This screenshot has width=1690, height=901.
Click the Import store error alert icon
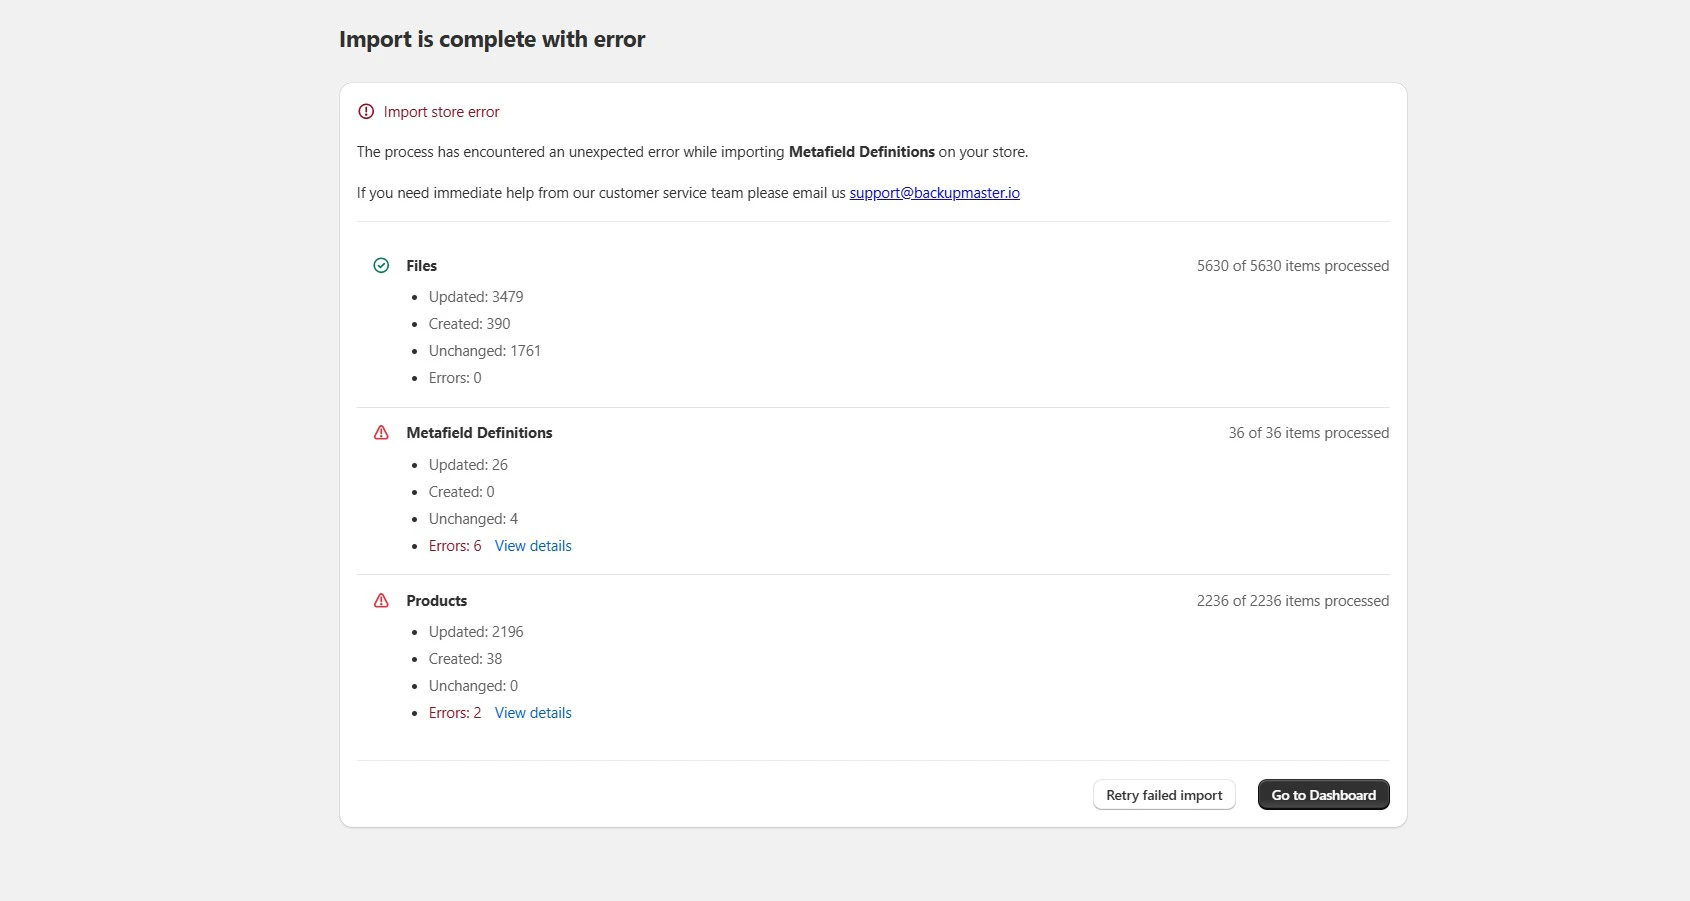(x=366, y=112)
